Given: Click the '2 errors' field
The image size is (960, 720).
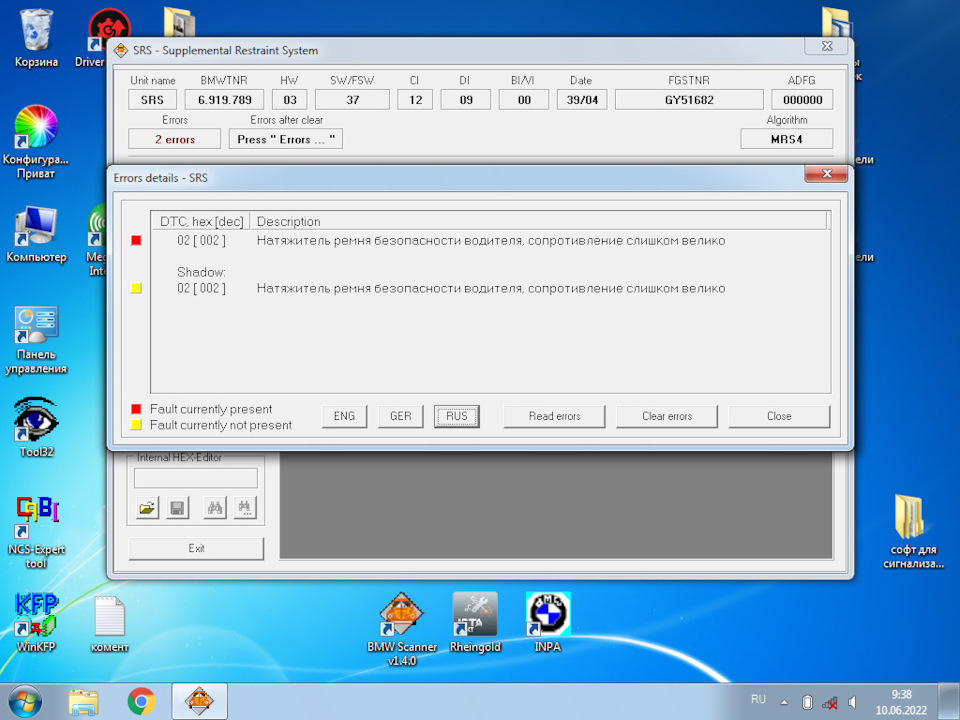Looking at the screenshot, I should coord(174,139).
